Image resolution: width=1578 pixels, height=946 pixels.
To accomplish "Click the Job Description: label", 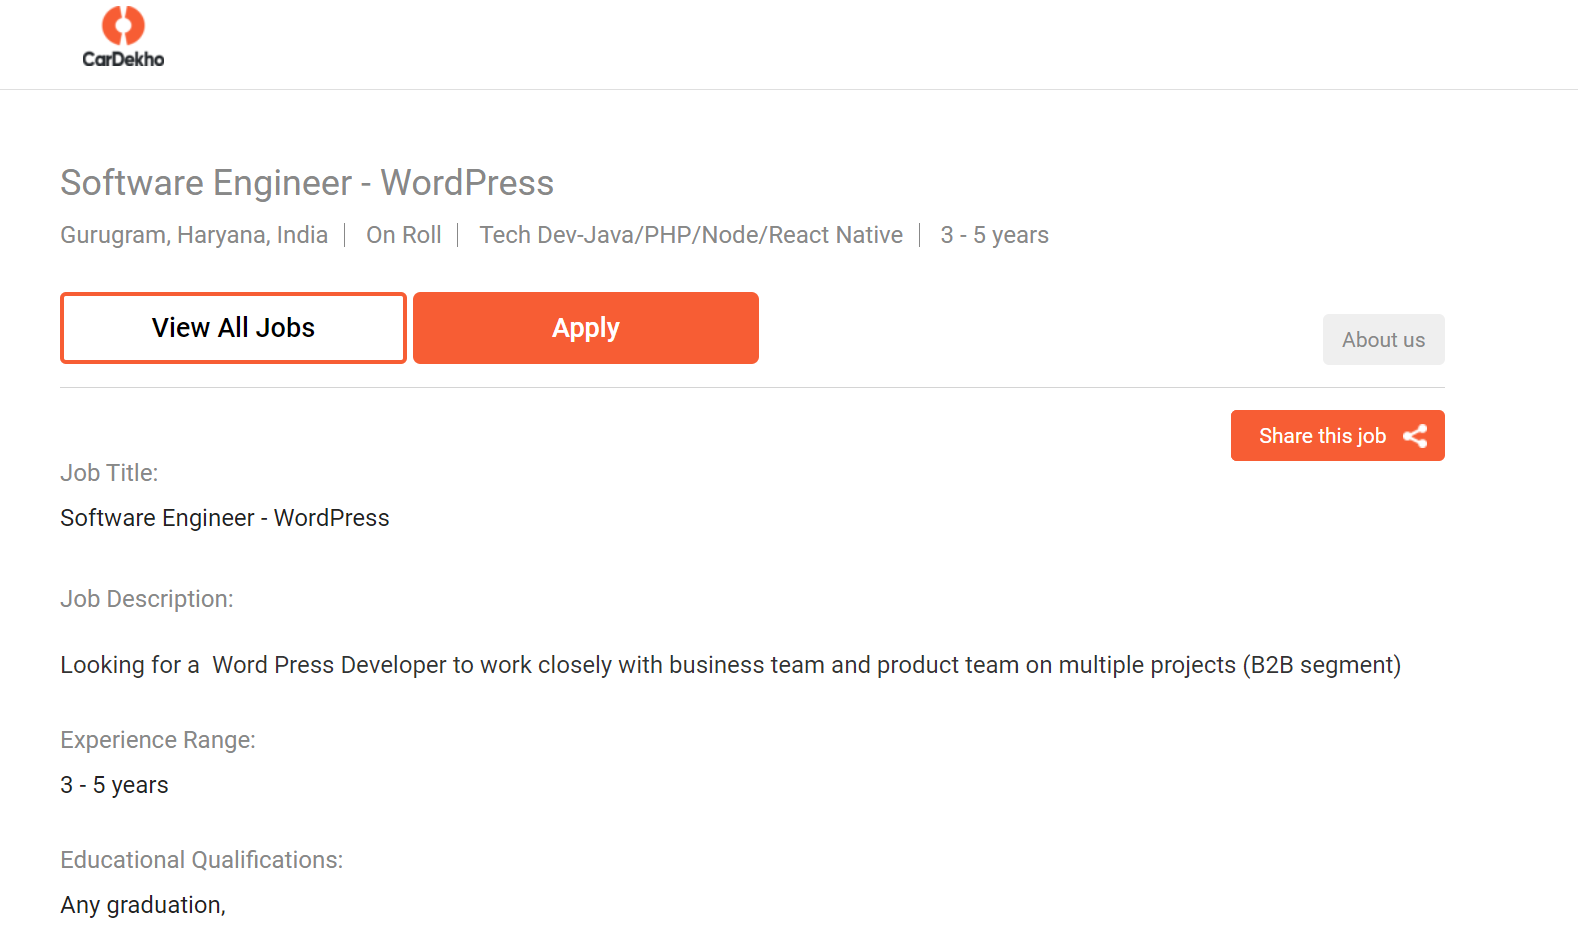I will click(x=147, y=599).
